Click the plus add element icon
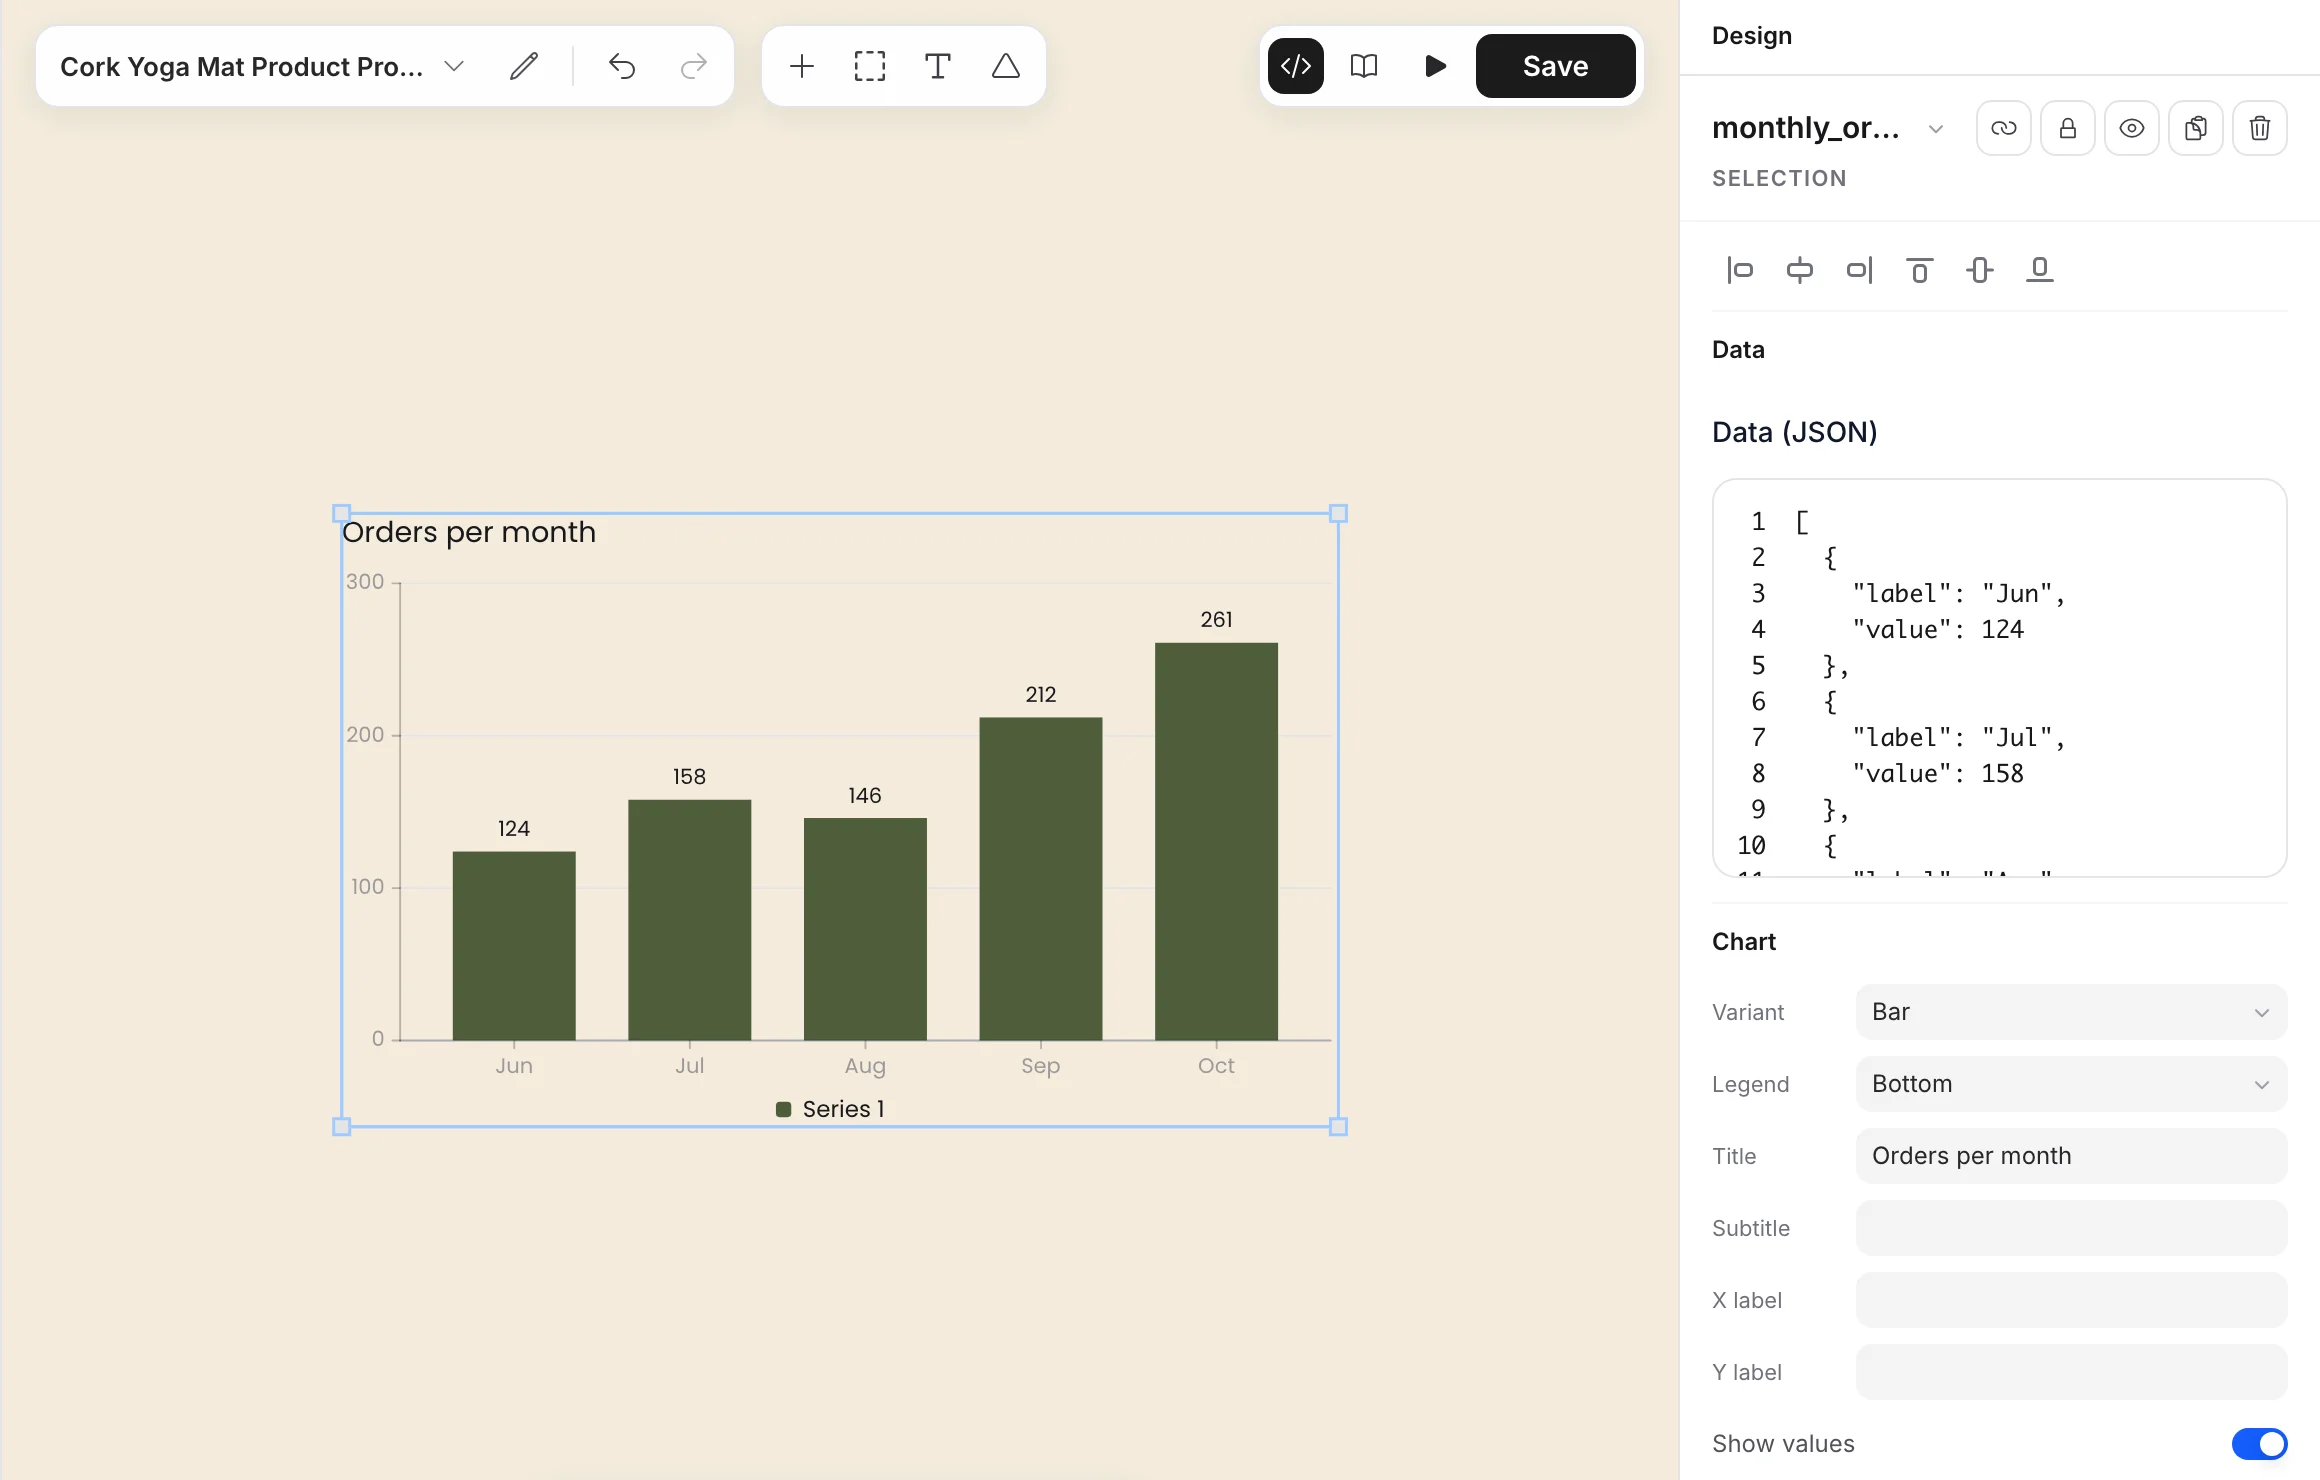Image resolution: width=2320 pixels, height=1480 pixels. tap(802, 66)
